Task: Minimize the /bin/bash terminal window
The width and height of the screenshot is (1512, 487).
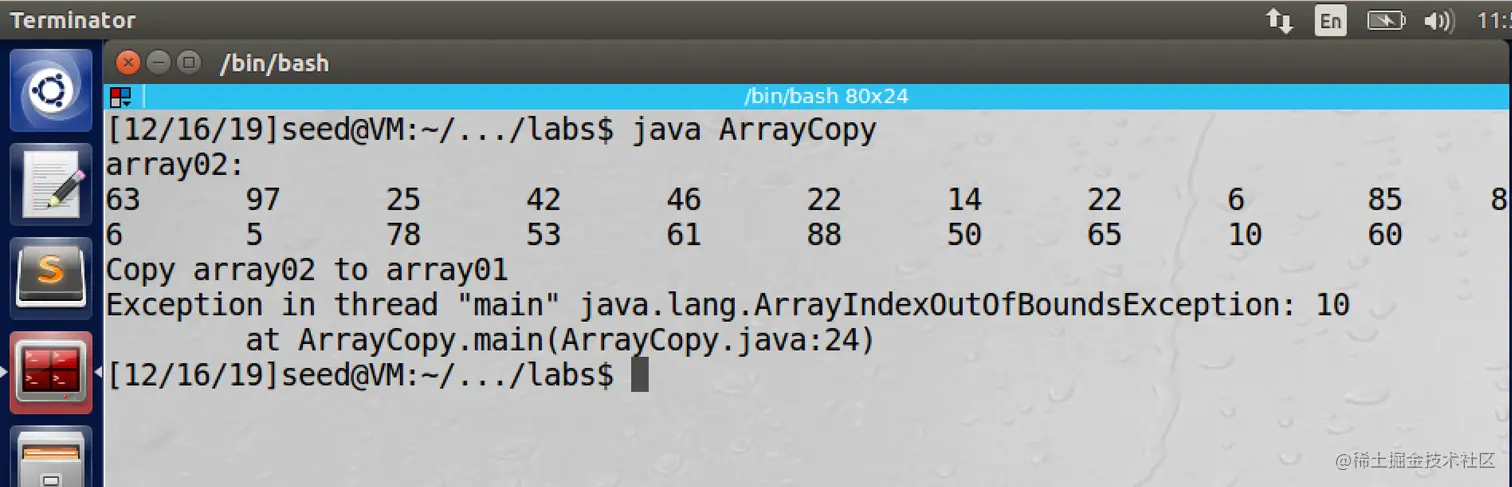Action: click(x=158, y=63)
